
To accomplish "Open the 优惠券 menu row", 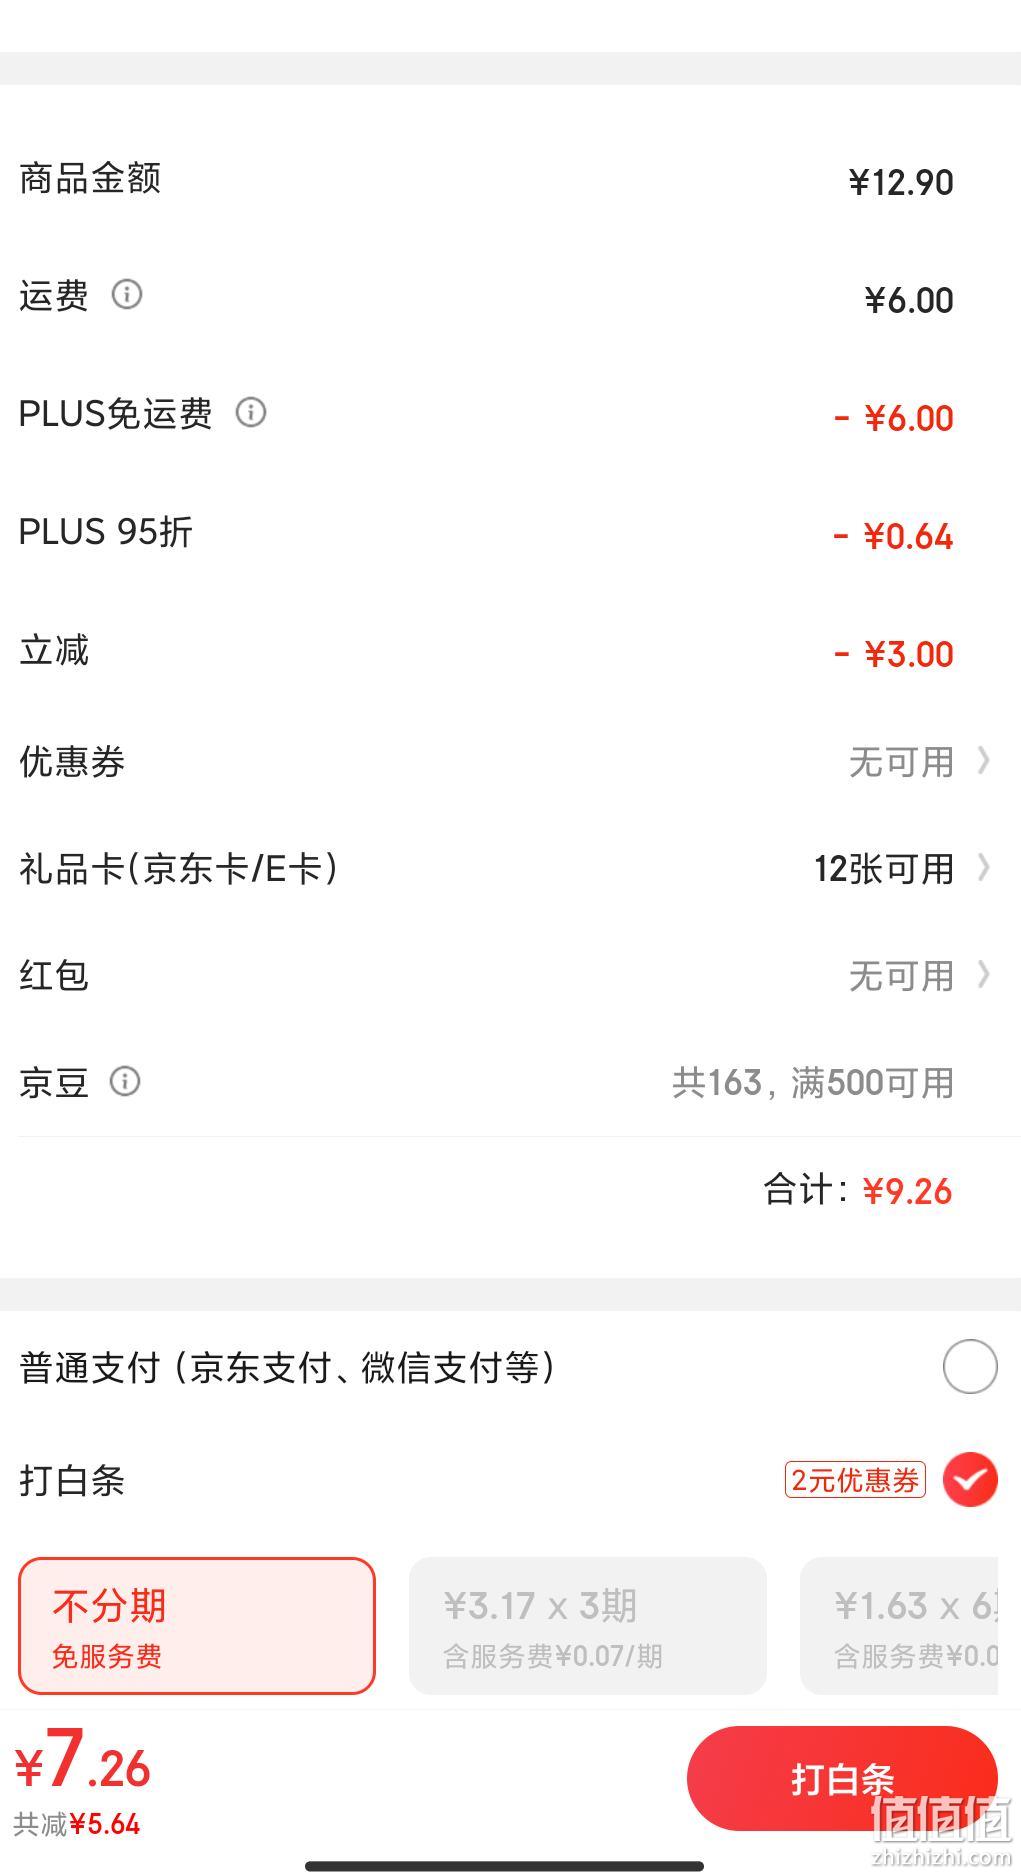I will point(510,762).
